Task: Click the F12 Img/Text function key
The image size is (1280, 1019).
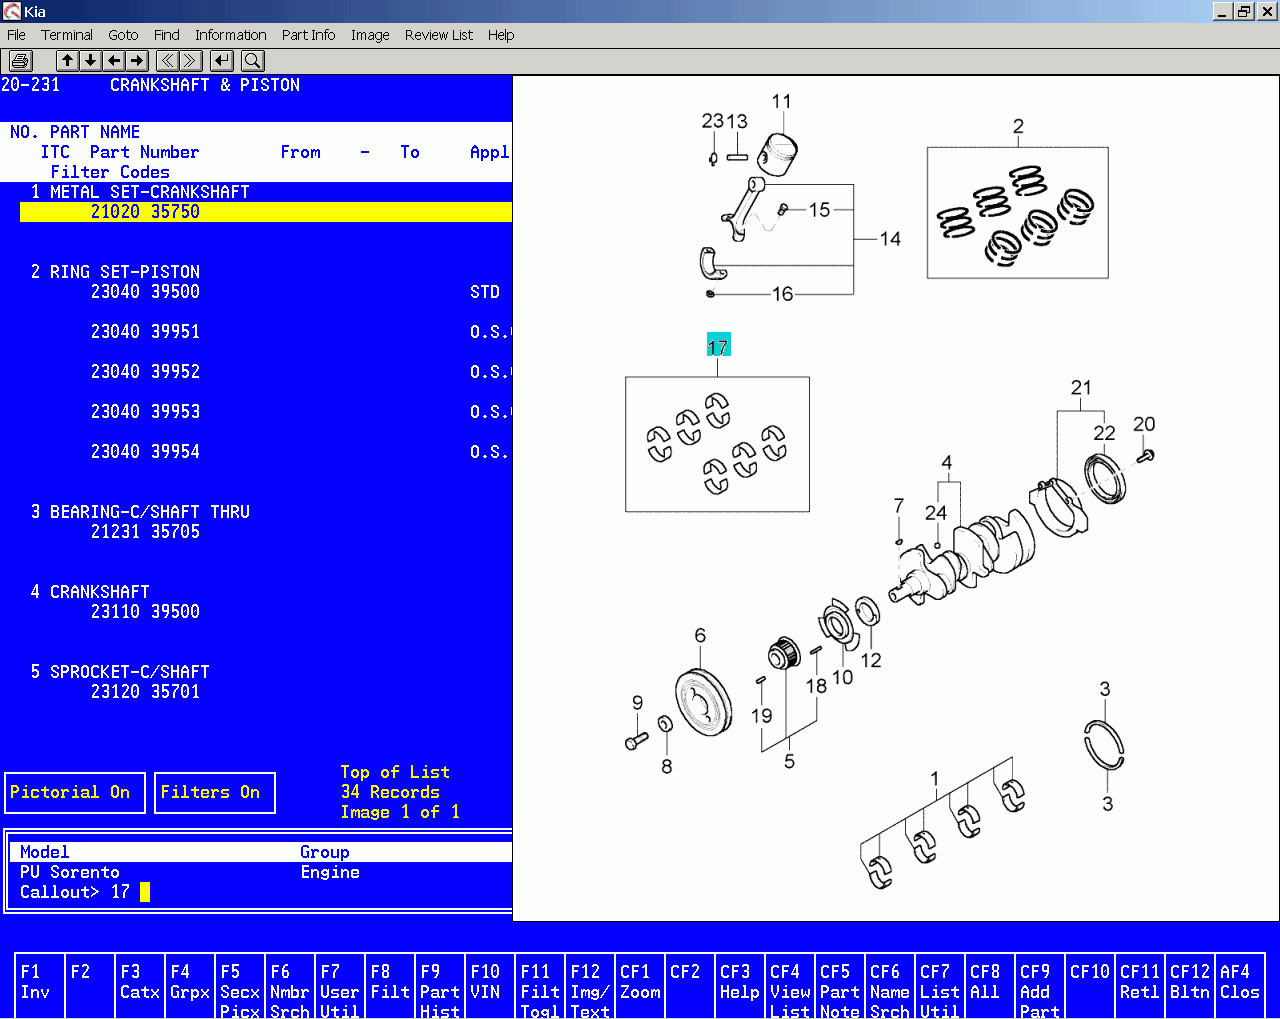Action: [x=590, y=988]
